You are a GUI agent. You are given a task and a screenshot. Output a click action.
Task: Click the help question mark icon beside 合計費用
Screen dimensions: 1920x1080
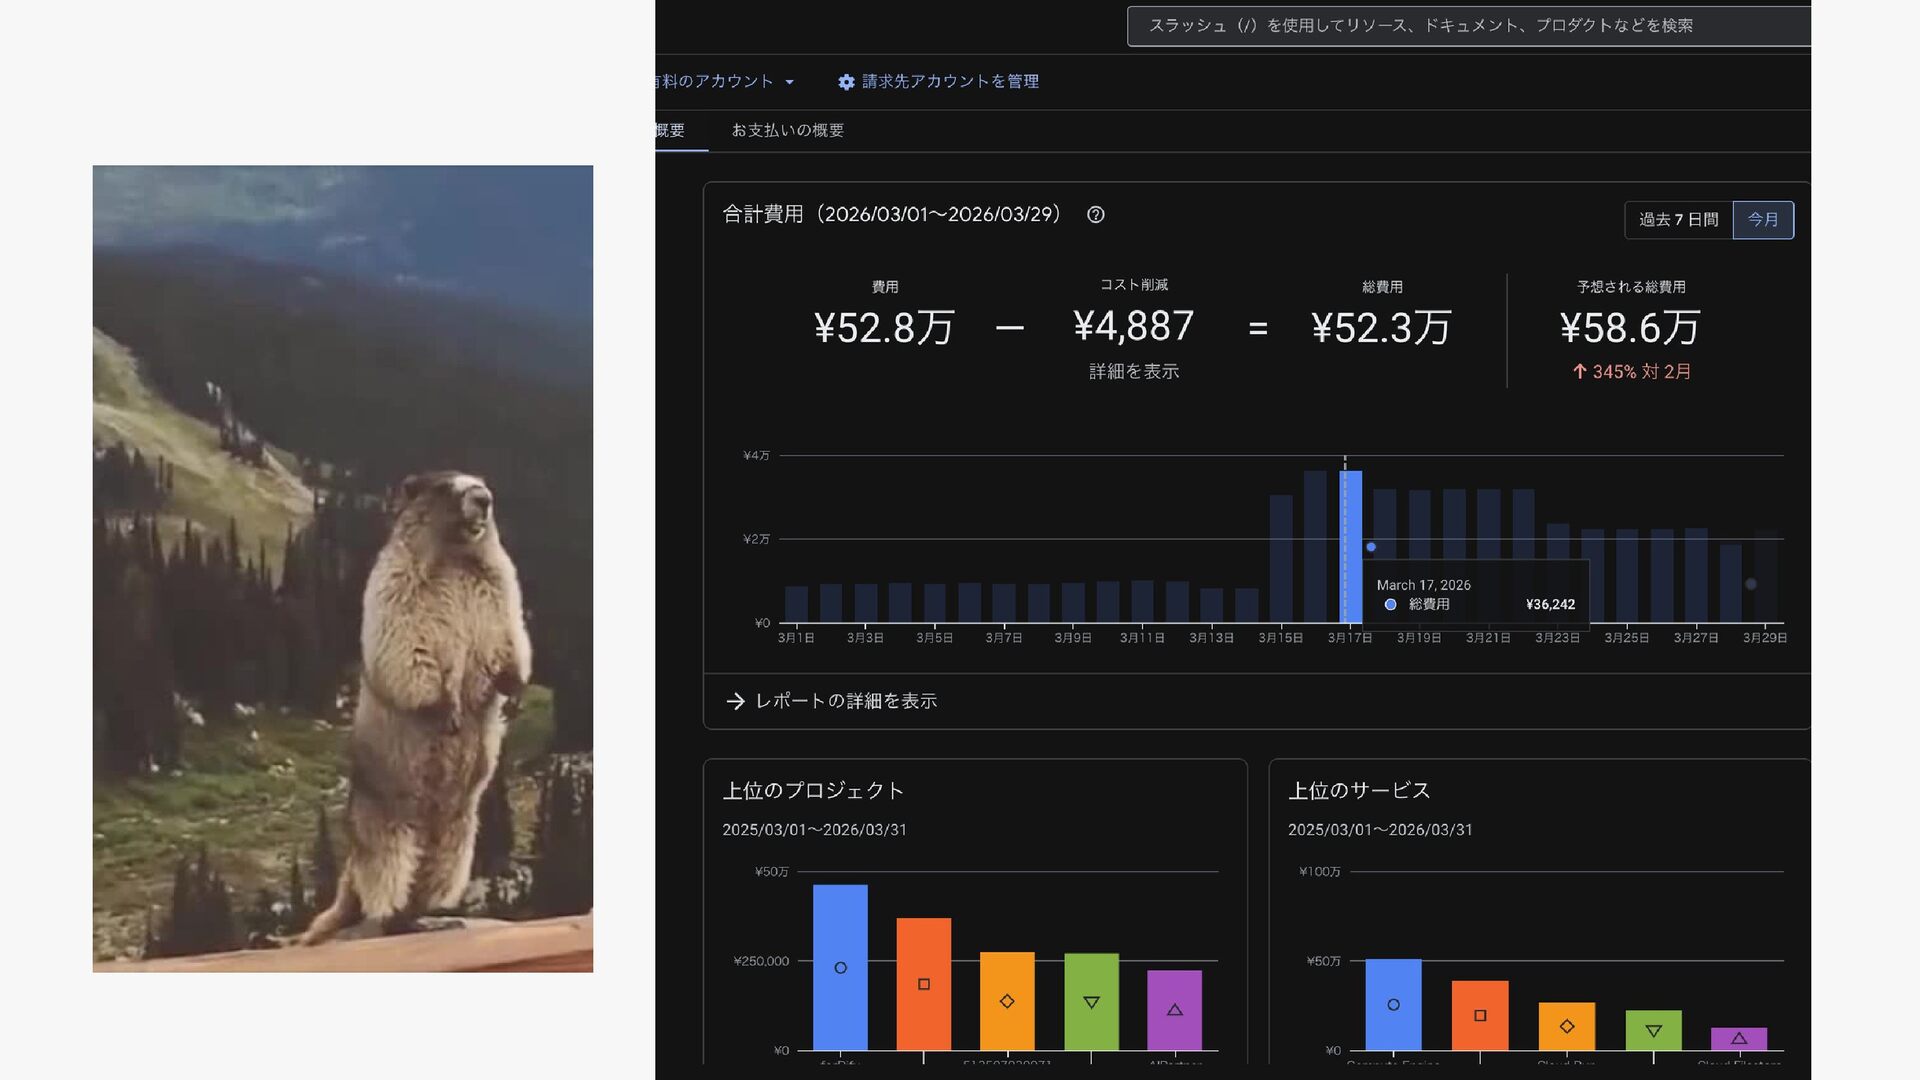pyautogui.click(x=1095, y=215)
